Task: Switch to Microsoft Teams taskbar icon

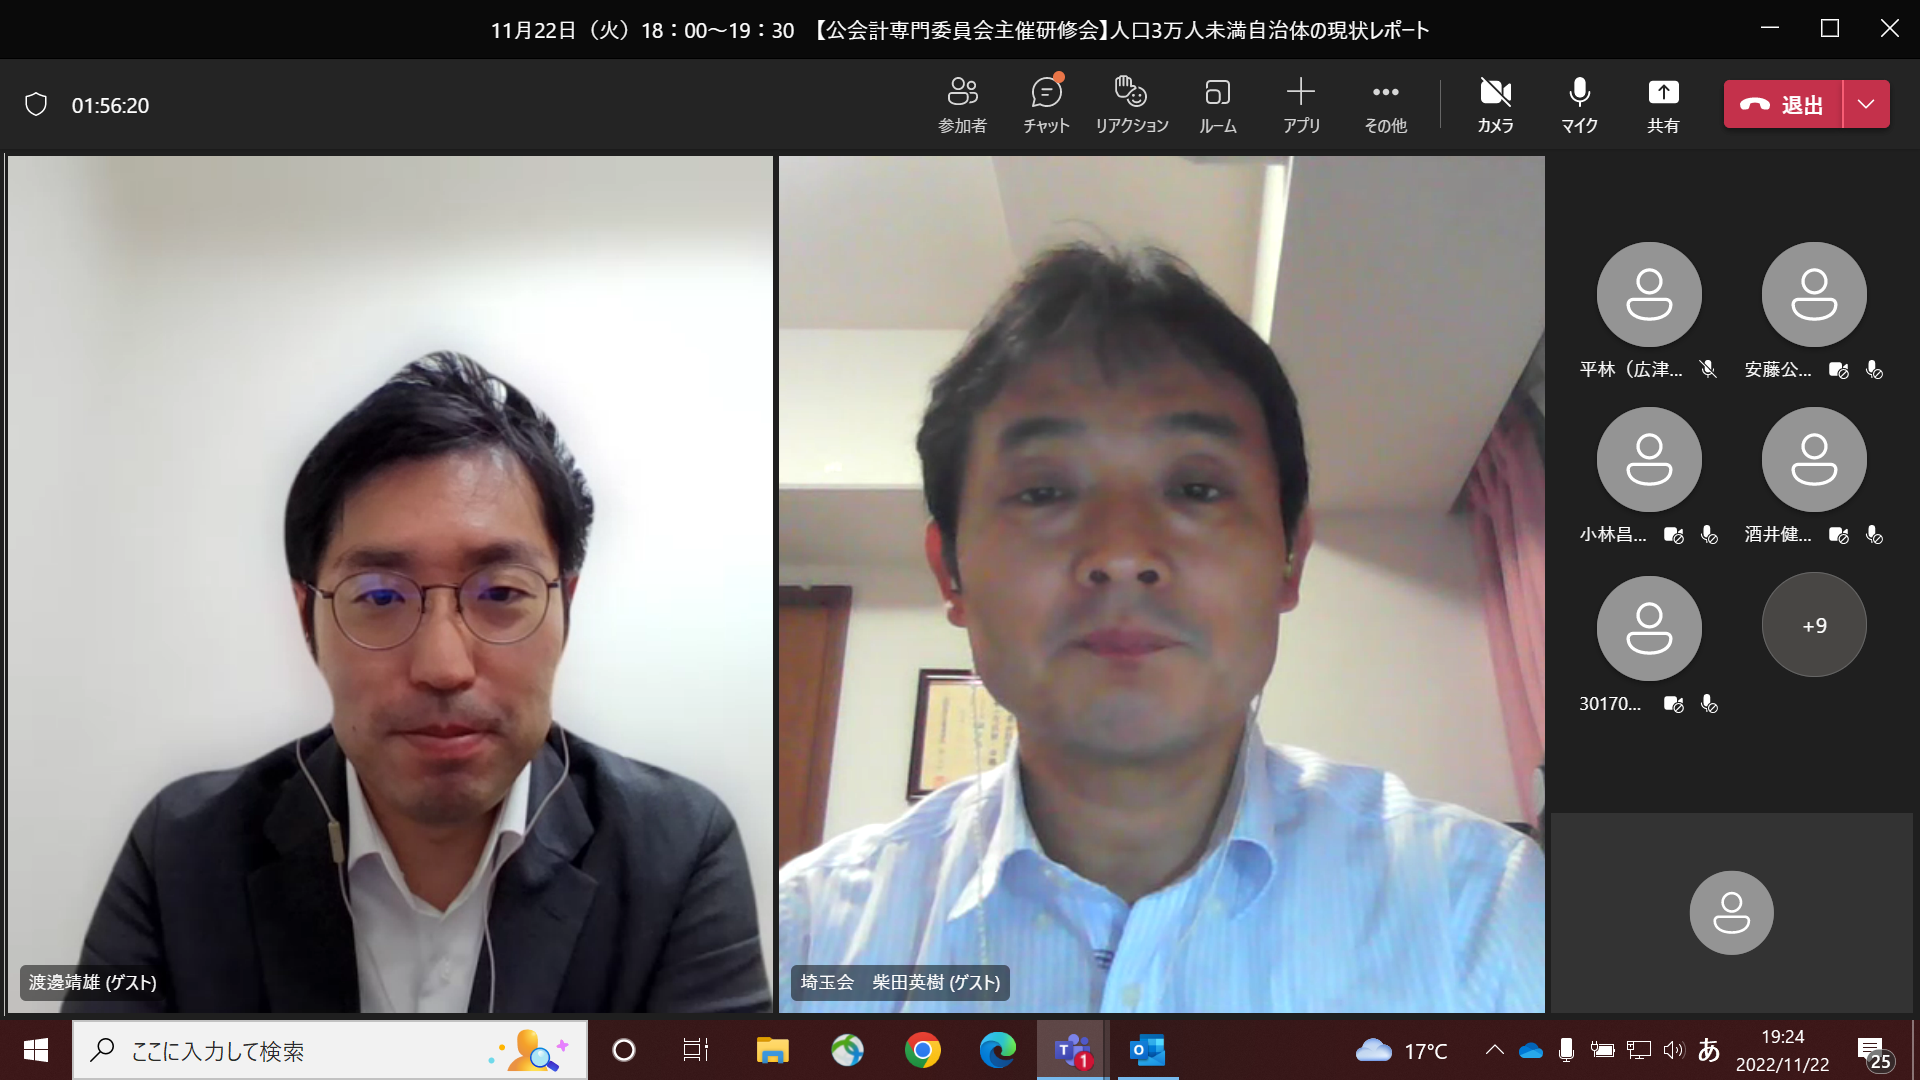Action: click(x=1072, y=1050)
